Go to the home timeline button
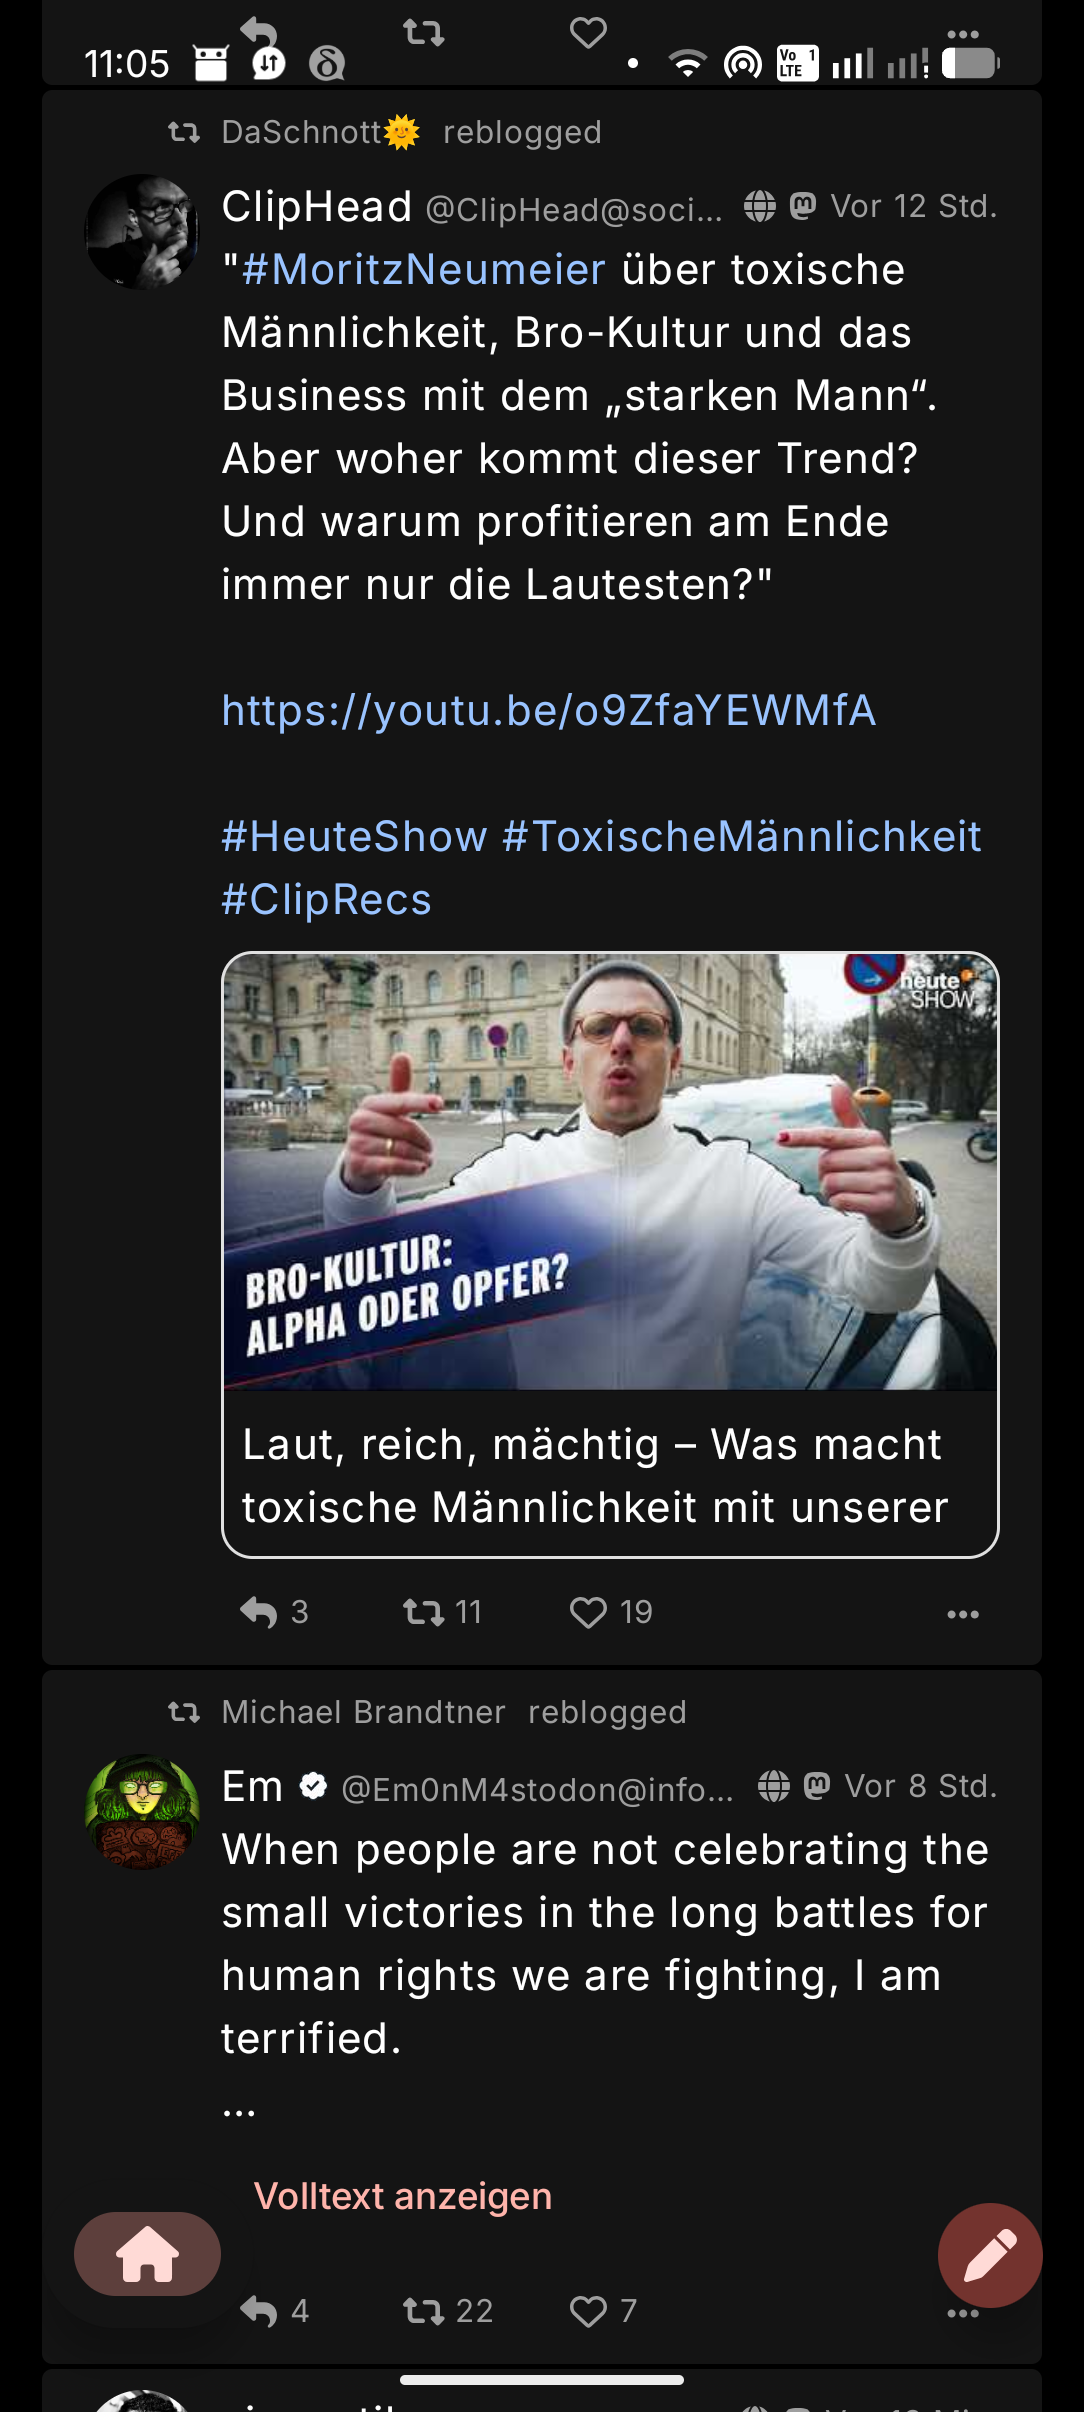Screen dimensions: 1084x2412 pos(147,2254)
